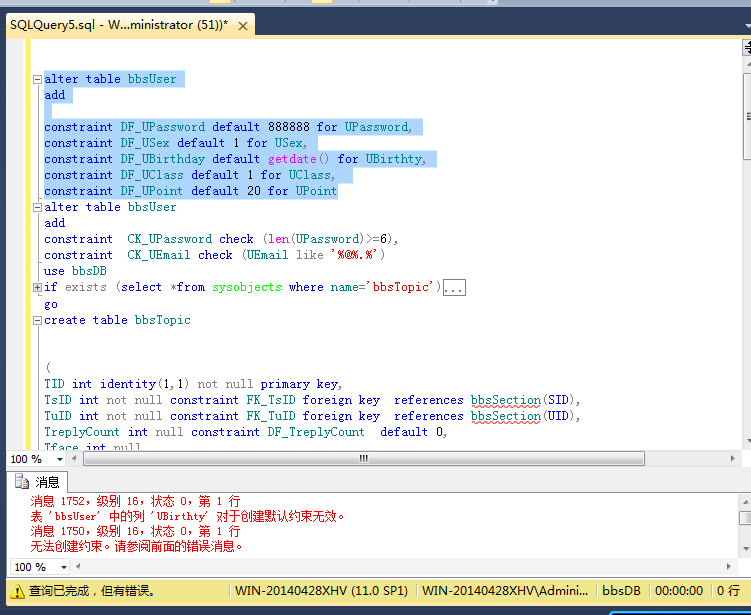Image resolution: width=751 pixels, height=615 pixels.
Task: Place cursor on the 'use bbsDB' line
Action: pyautogui.click(x=75, y=271)
